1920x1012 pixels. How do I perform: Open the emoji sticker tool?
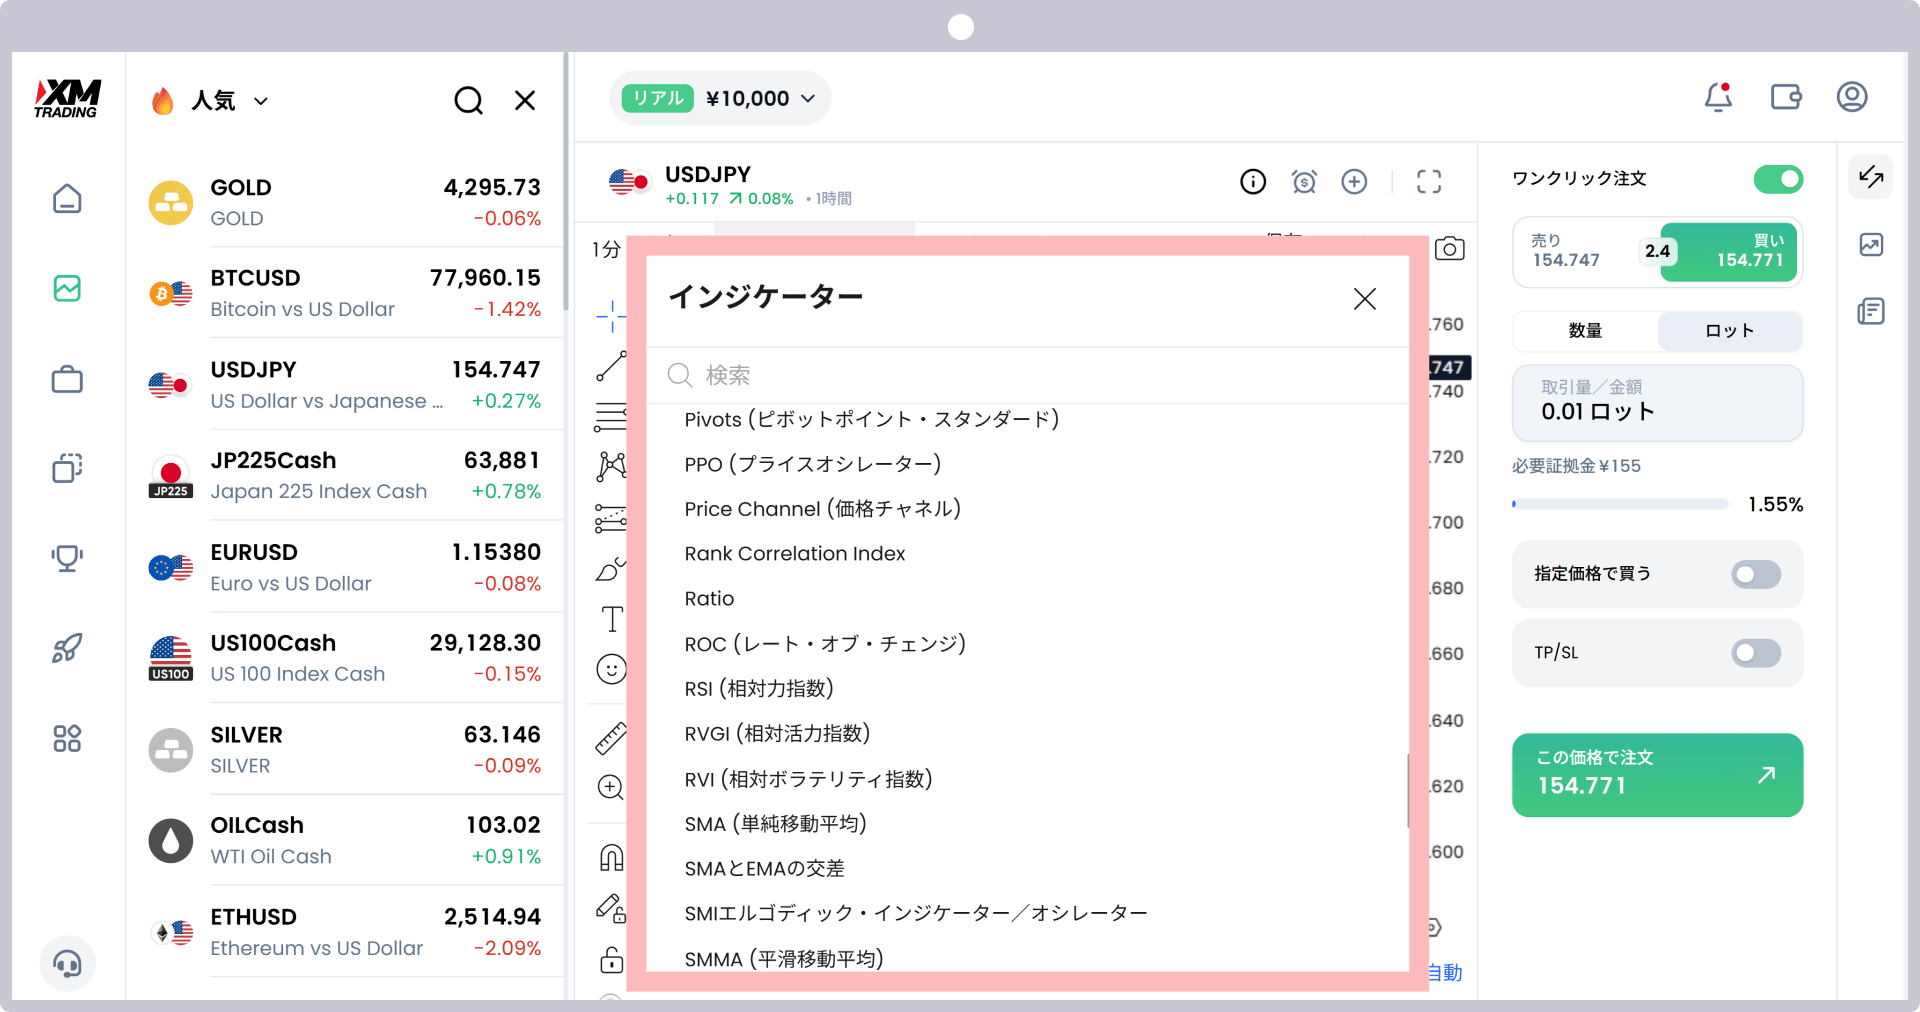(x=611, y=669)
